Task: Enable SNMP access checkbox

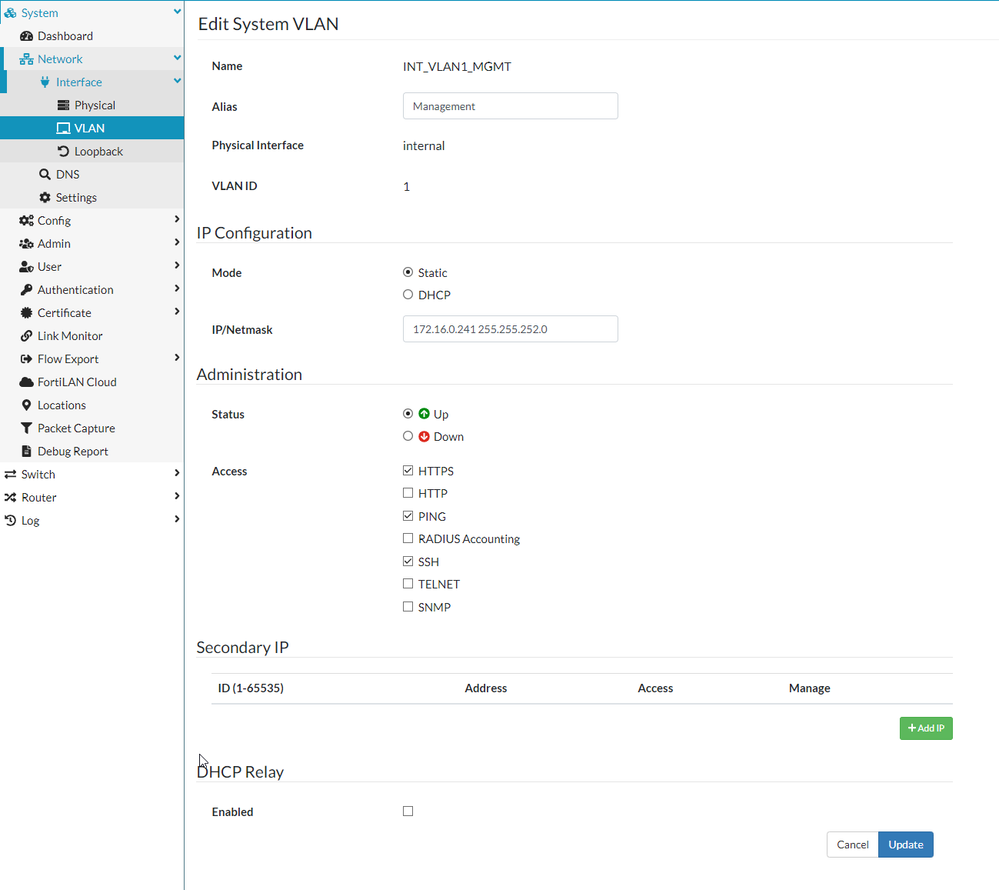Action: (408, 606)
